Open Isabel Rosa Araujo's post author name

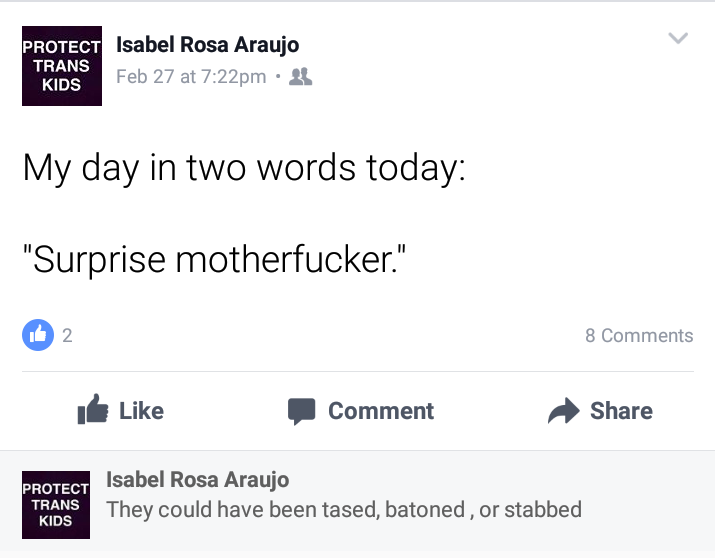point(207,45)
